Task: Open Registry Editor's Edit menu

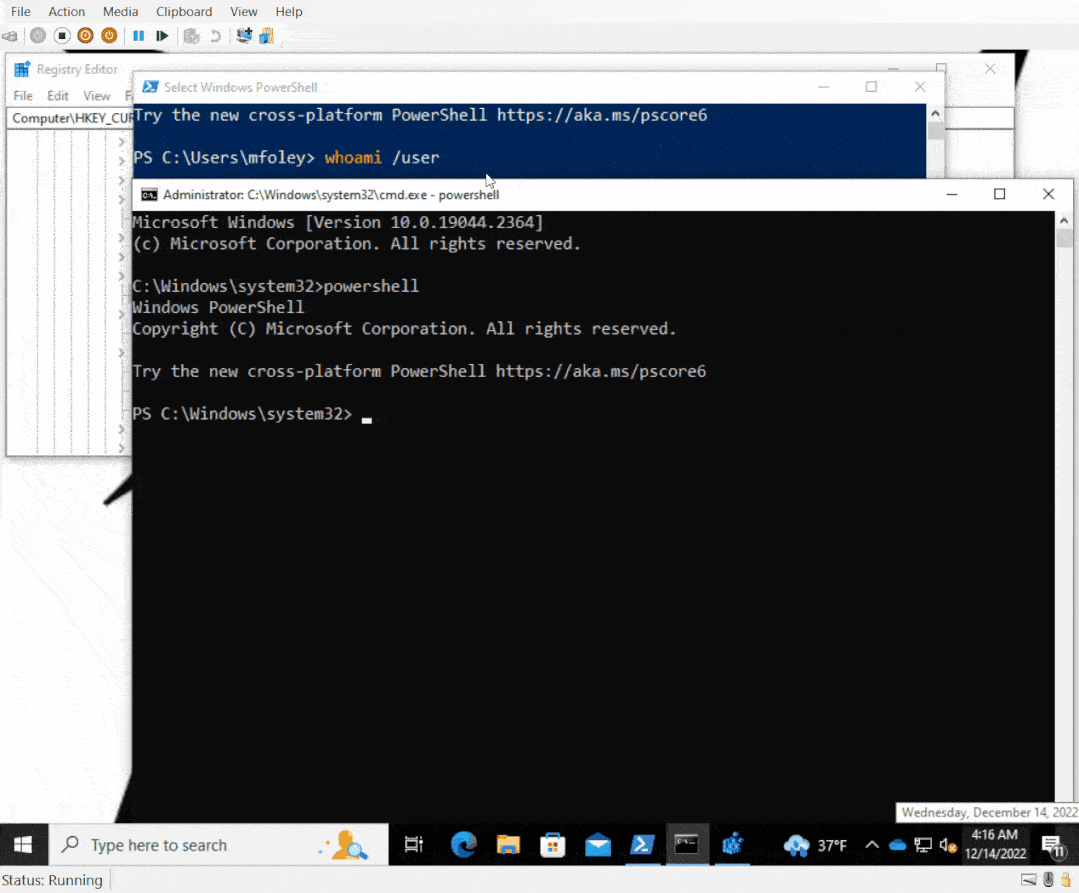Action: [x=58, y=96]
